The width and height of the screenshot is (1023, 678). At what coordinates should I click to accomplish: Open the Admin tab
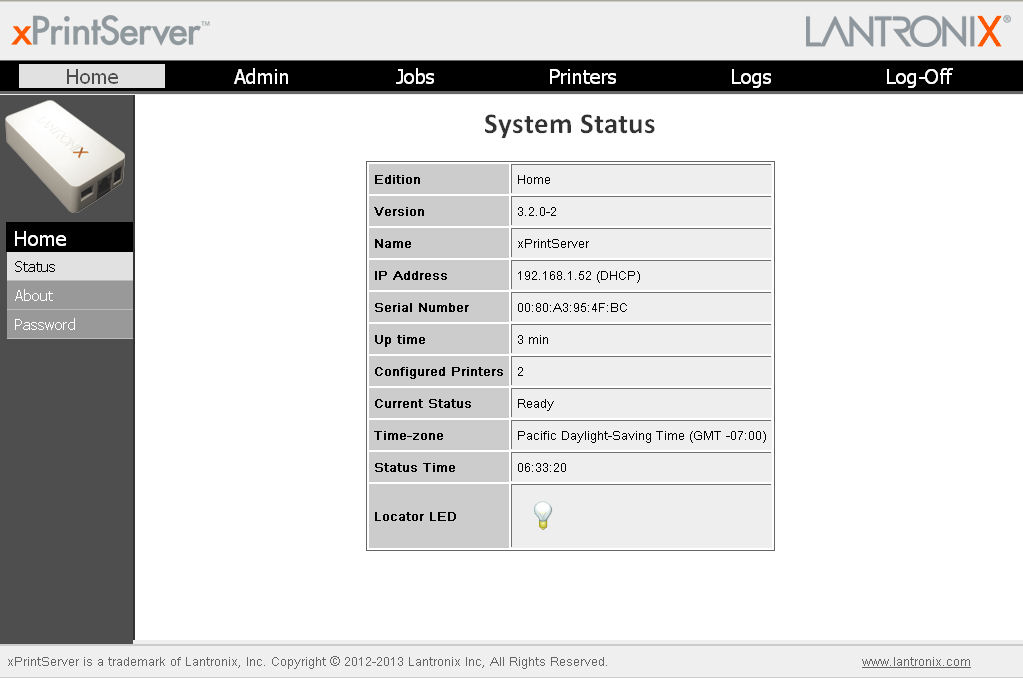coord(261,77)
